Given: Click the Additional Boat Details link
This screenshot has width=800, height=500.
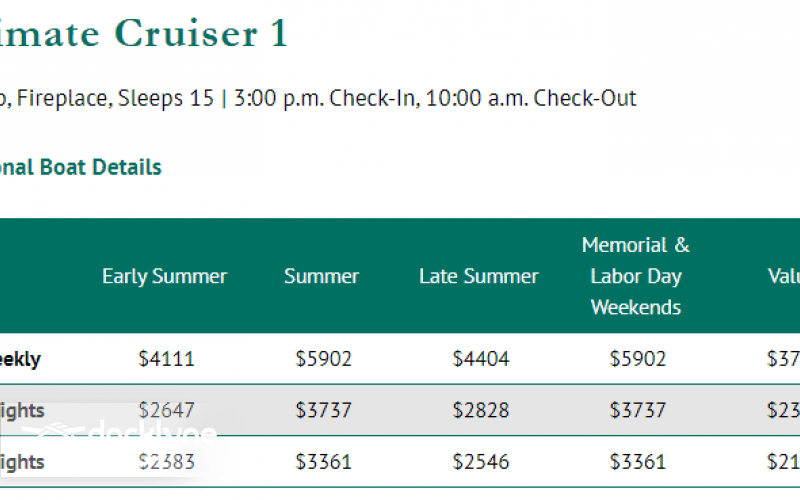Looking at the screenshot, I should (x=80, y=167).
